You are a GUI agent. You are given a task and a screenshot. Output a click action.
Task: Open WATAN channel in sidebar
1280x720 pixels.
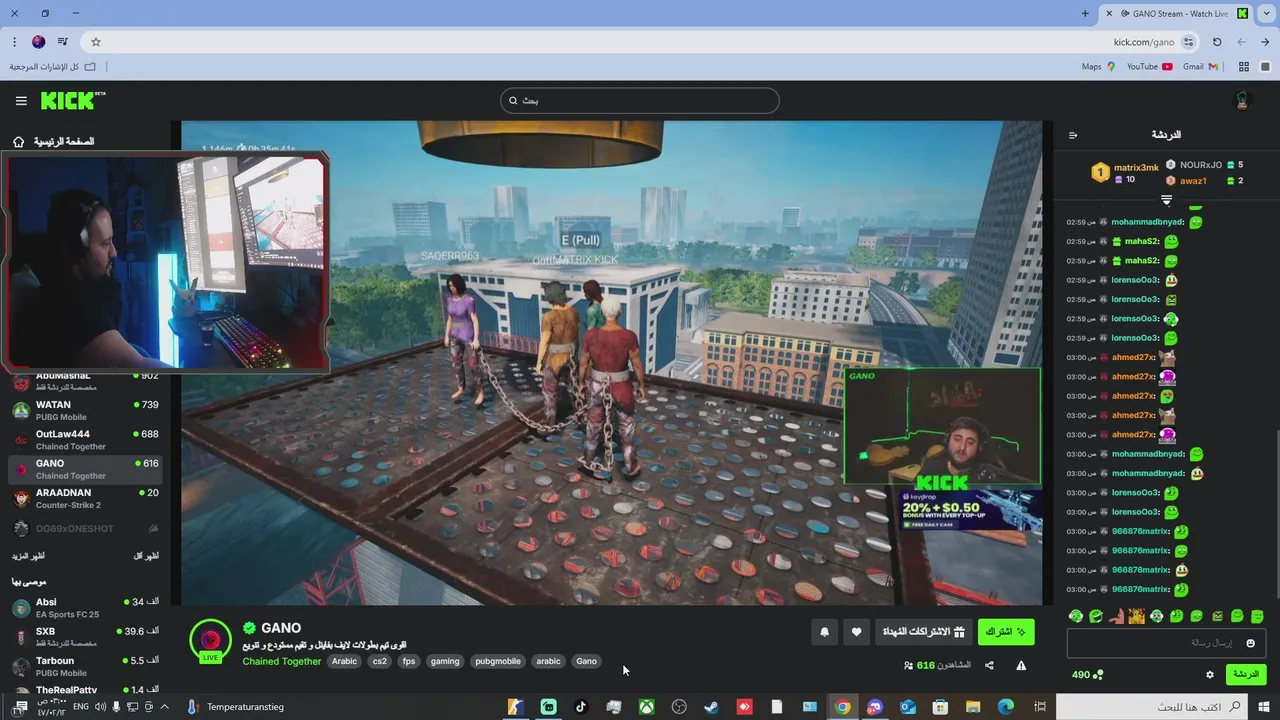(x=85, y=410)
